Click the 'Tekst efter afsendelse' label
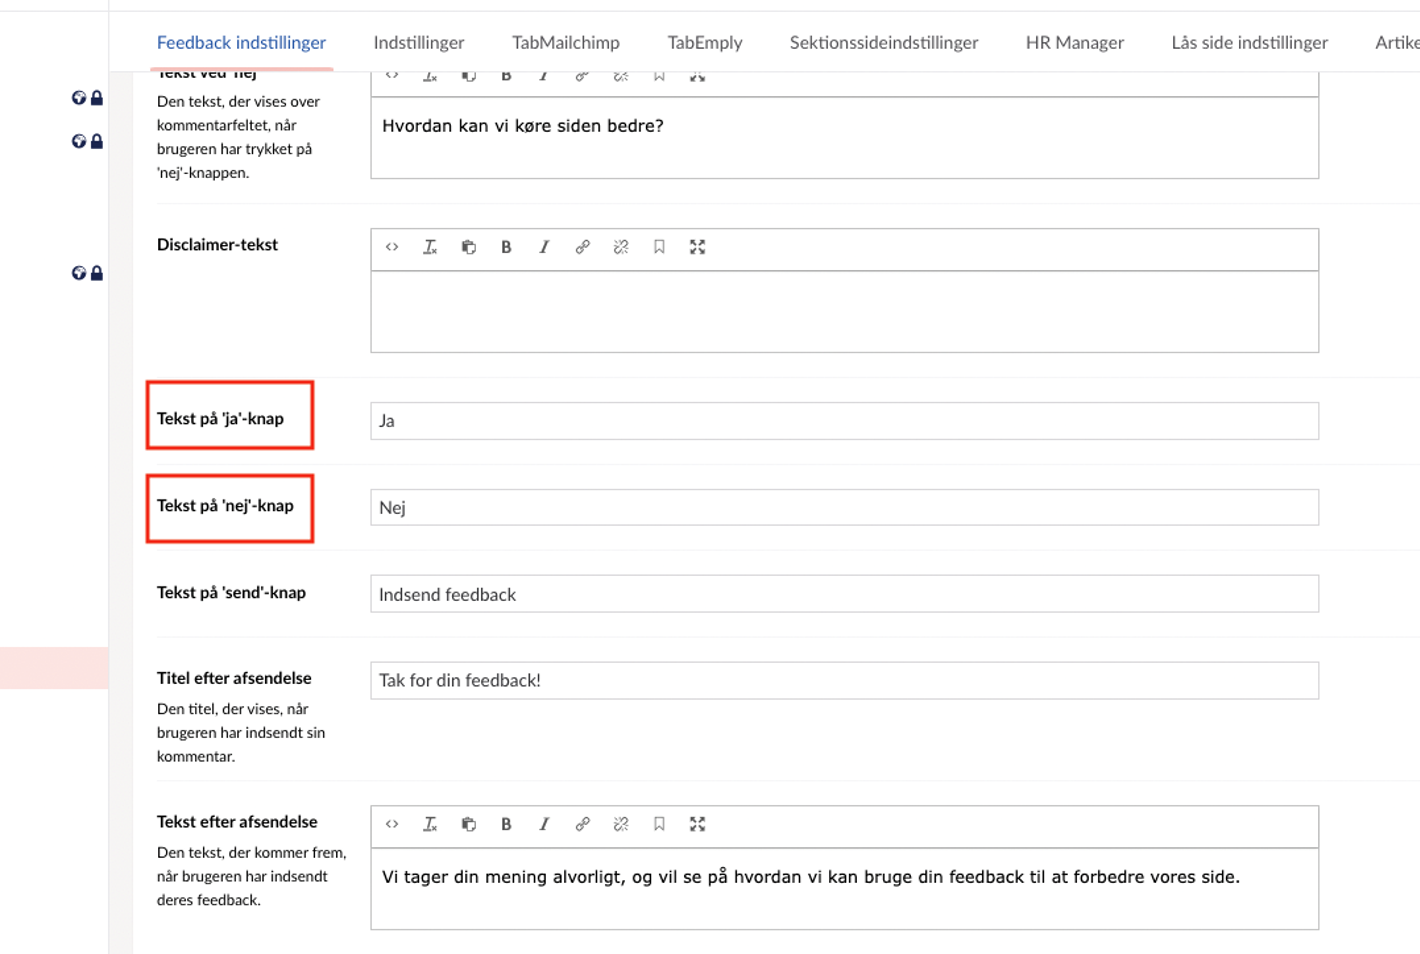Screen dimensions: 1420x954 tap(237, 822)
